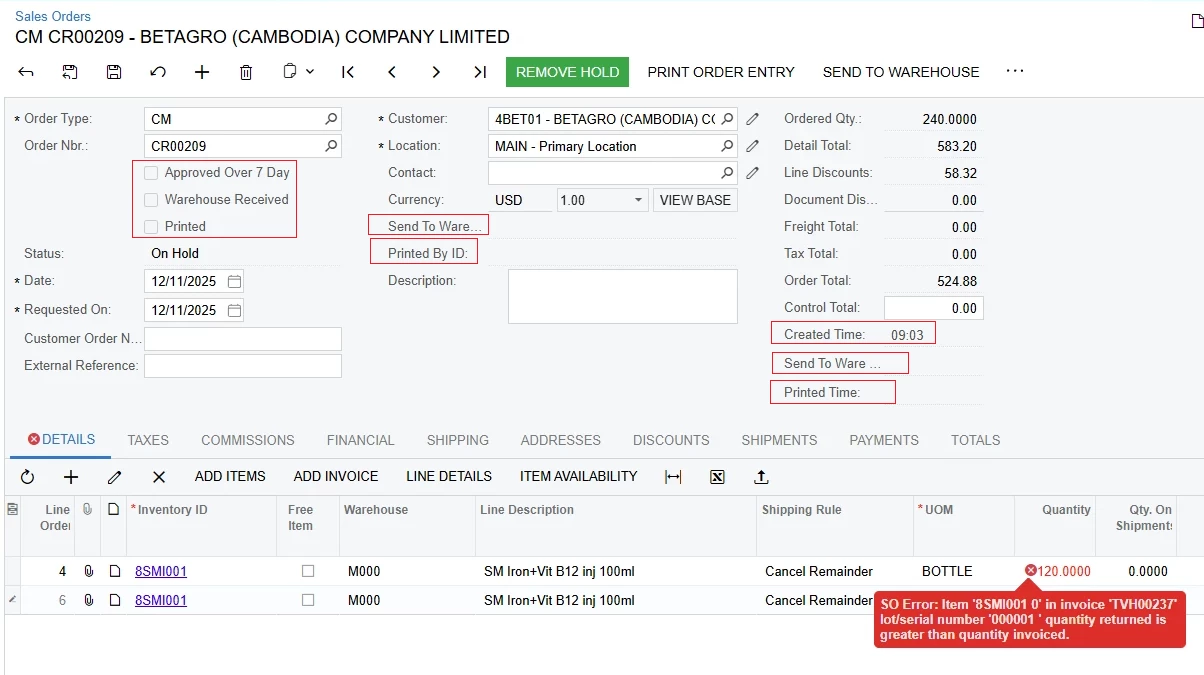The height and width of the screenshot is (675, 1204).
Task: Click Fit to Screen columns icon
Action: 673,477
